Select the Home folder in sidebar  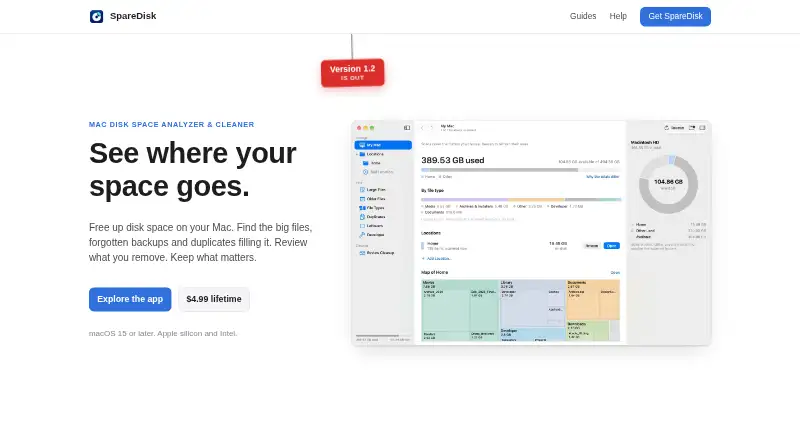click(x=372, y=163)
